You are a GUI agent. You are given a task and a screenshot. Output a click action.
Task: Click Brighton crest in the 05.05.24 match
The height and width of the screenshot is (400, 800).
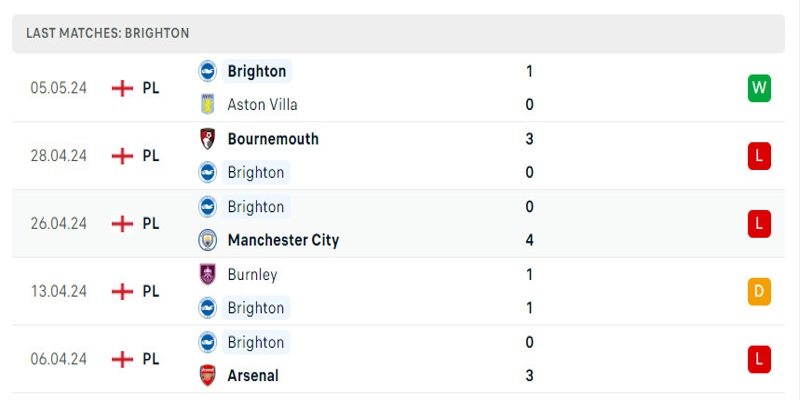tap(208, 71)
